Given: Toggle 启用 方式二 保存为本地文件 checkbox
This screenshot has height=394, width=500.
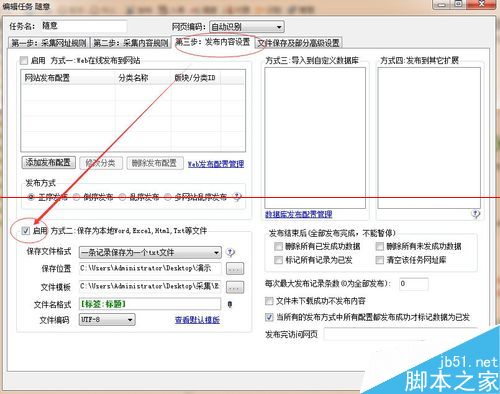Looking at the screenshot, I should pos(26,230).
